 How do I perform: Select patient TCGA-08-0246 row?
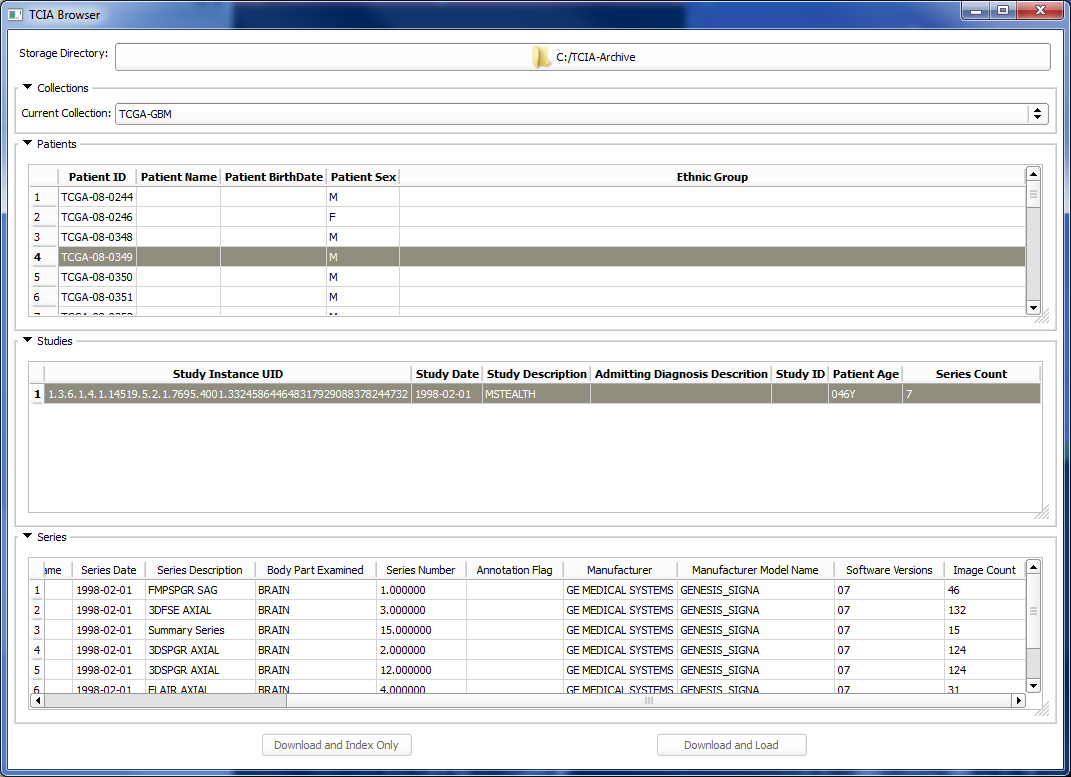[97, 217]
